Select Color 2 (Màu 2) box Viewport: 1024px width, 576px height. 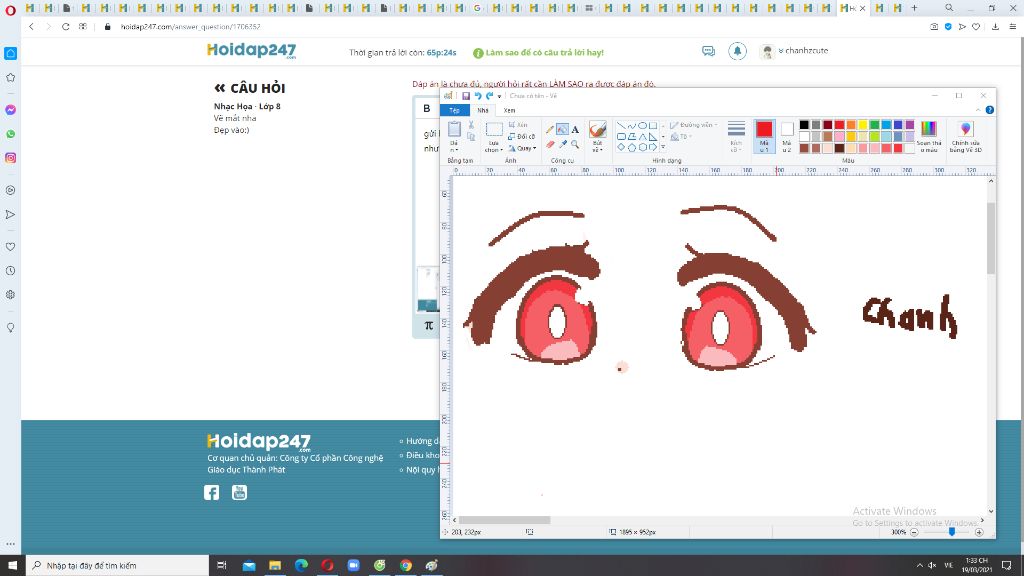(x=787, y=136)
